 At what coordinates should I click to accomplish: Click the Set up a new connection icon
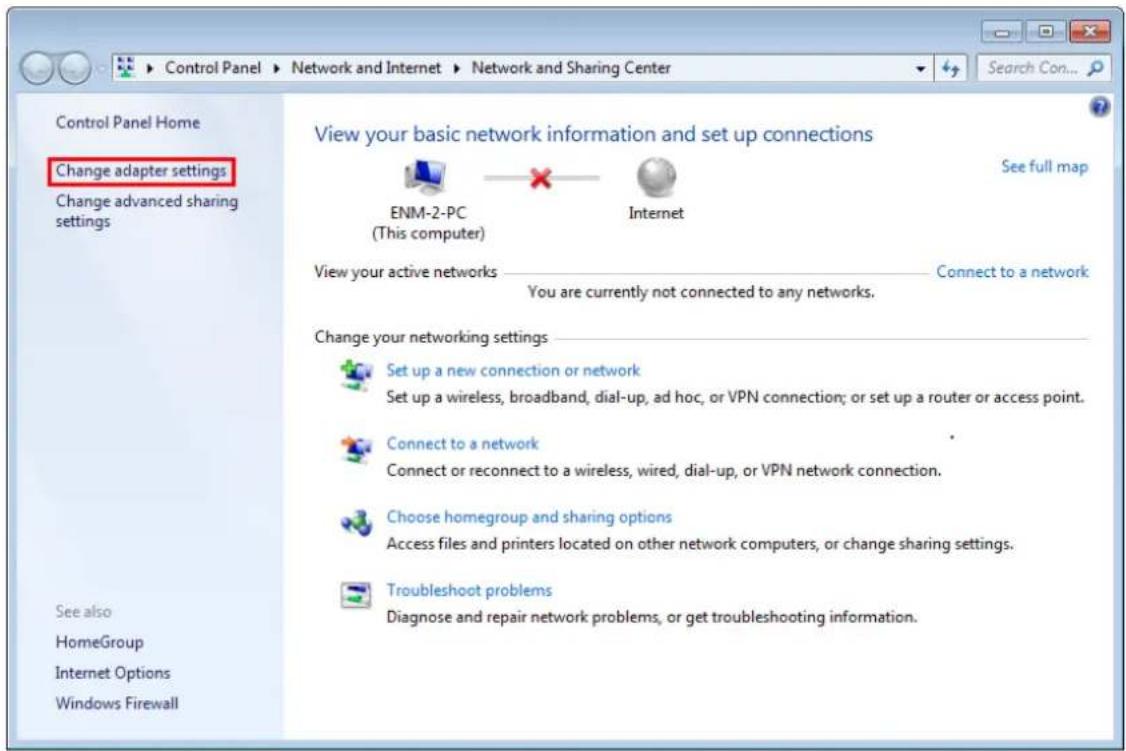click(356, 375)
